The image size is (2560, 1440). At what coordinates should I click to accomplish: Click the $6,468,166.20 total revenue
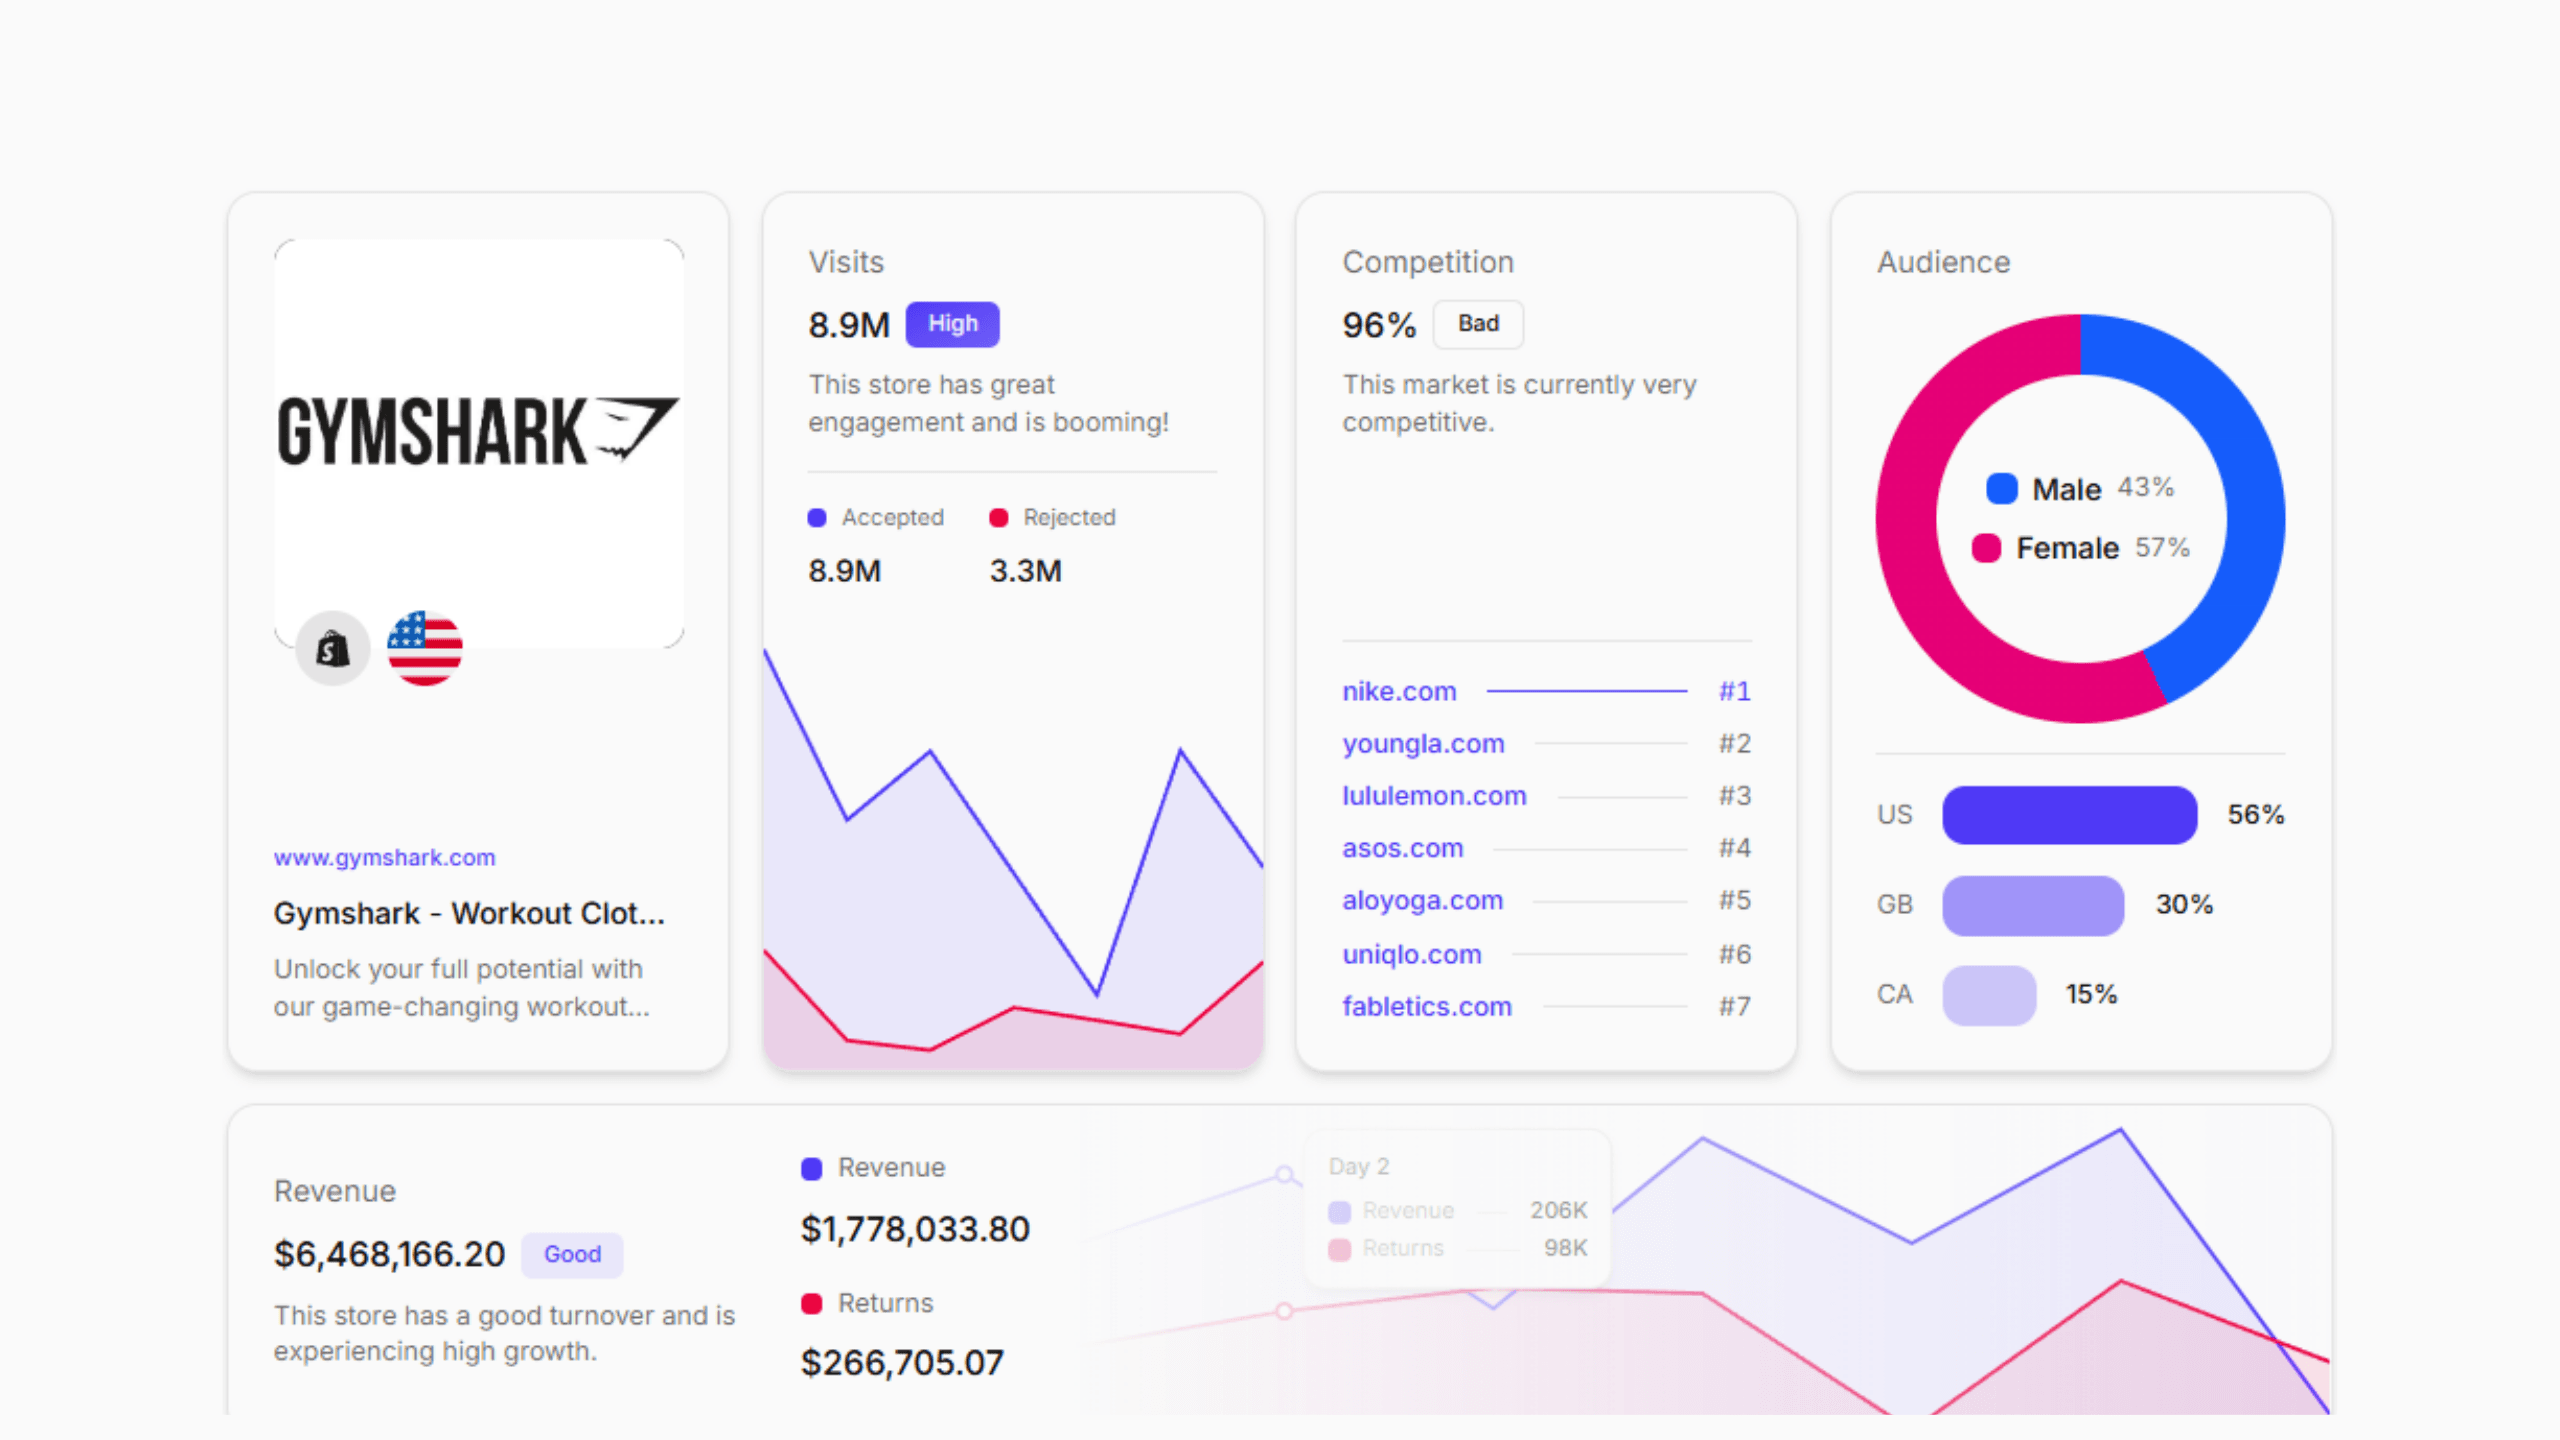pos(389,1254)
